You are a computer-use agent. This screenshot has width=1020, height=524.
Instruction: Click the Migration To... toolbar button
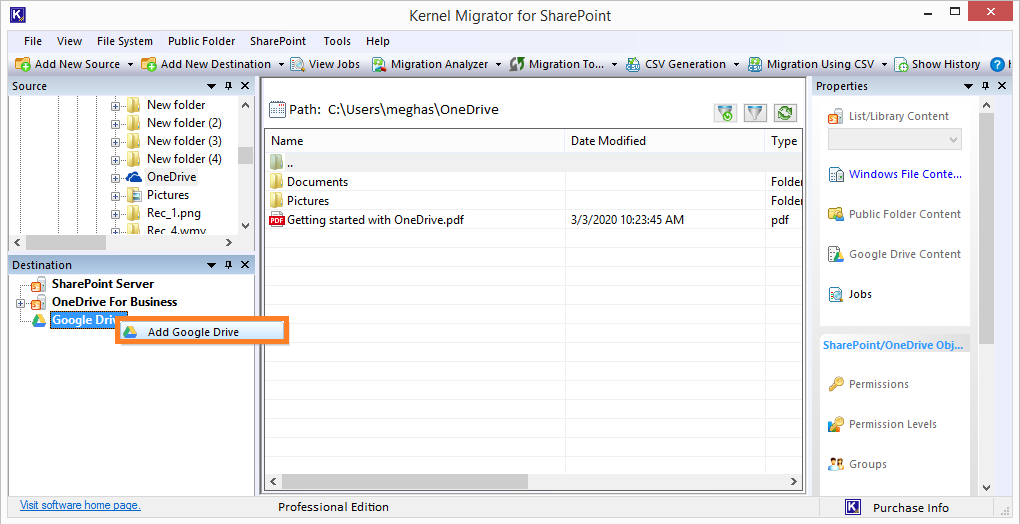(x=557, y=64)
